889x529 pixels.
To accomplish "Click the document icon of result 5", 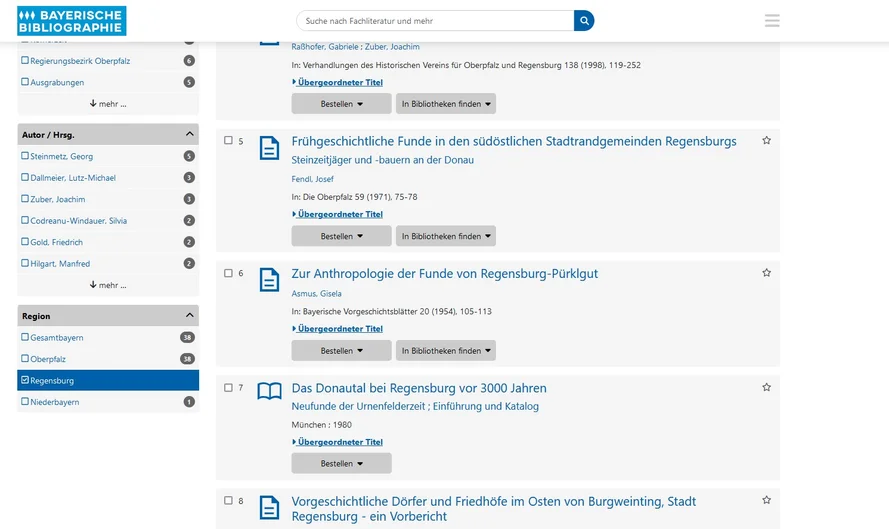I will point(269,148).
